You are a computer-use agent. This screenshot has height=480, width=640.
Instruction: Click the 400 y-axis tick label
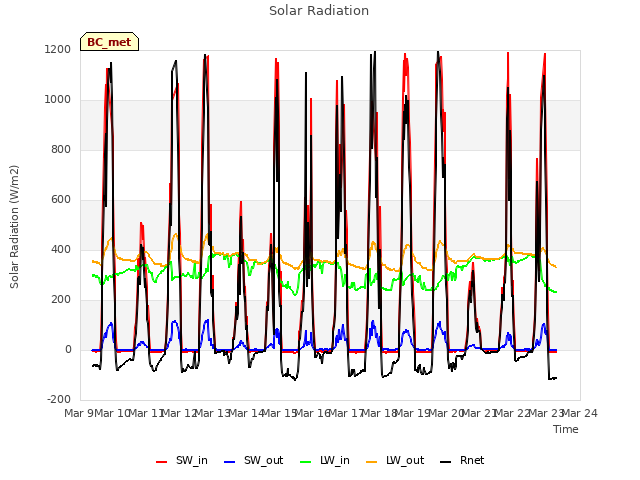tap(61, 249)
